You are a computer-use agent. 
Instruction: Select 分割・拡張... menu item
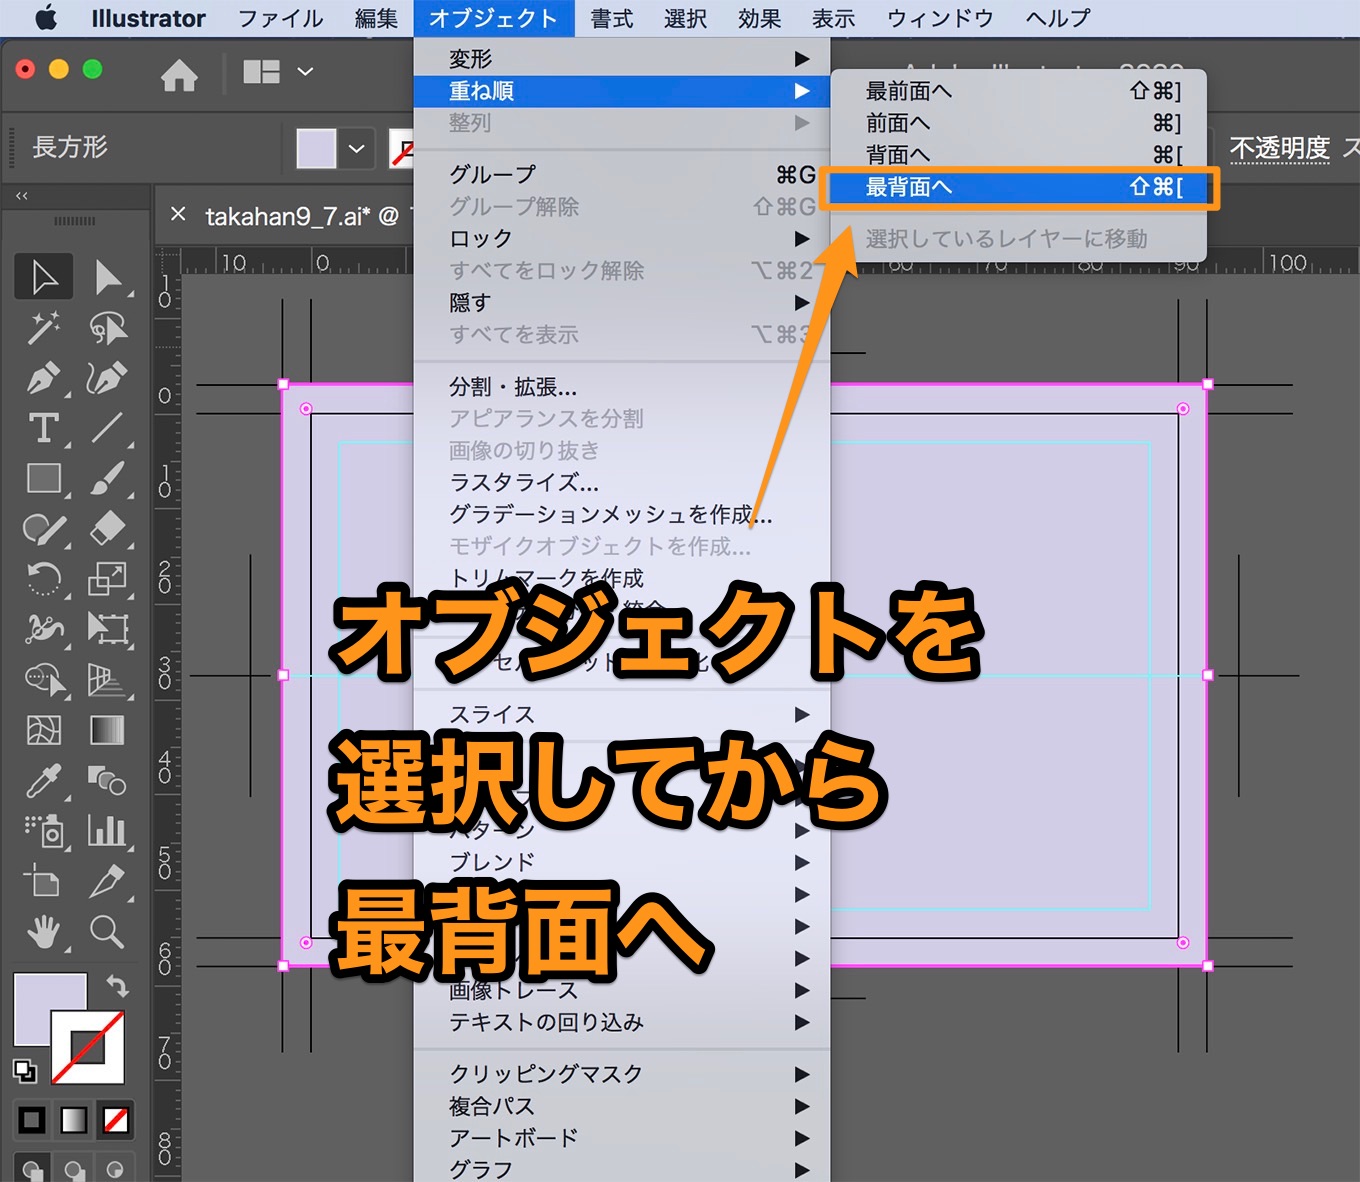(x=622, y=386)
